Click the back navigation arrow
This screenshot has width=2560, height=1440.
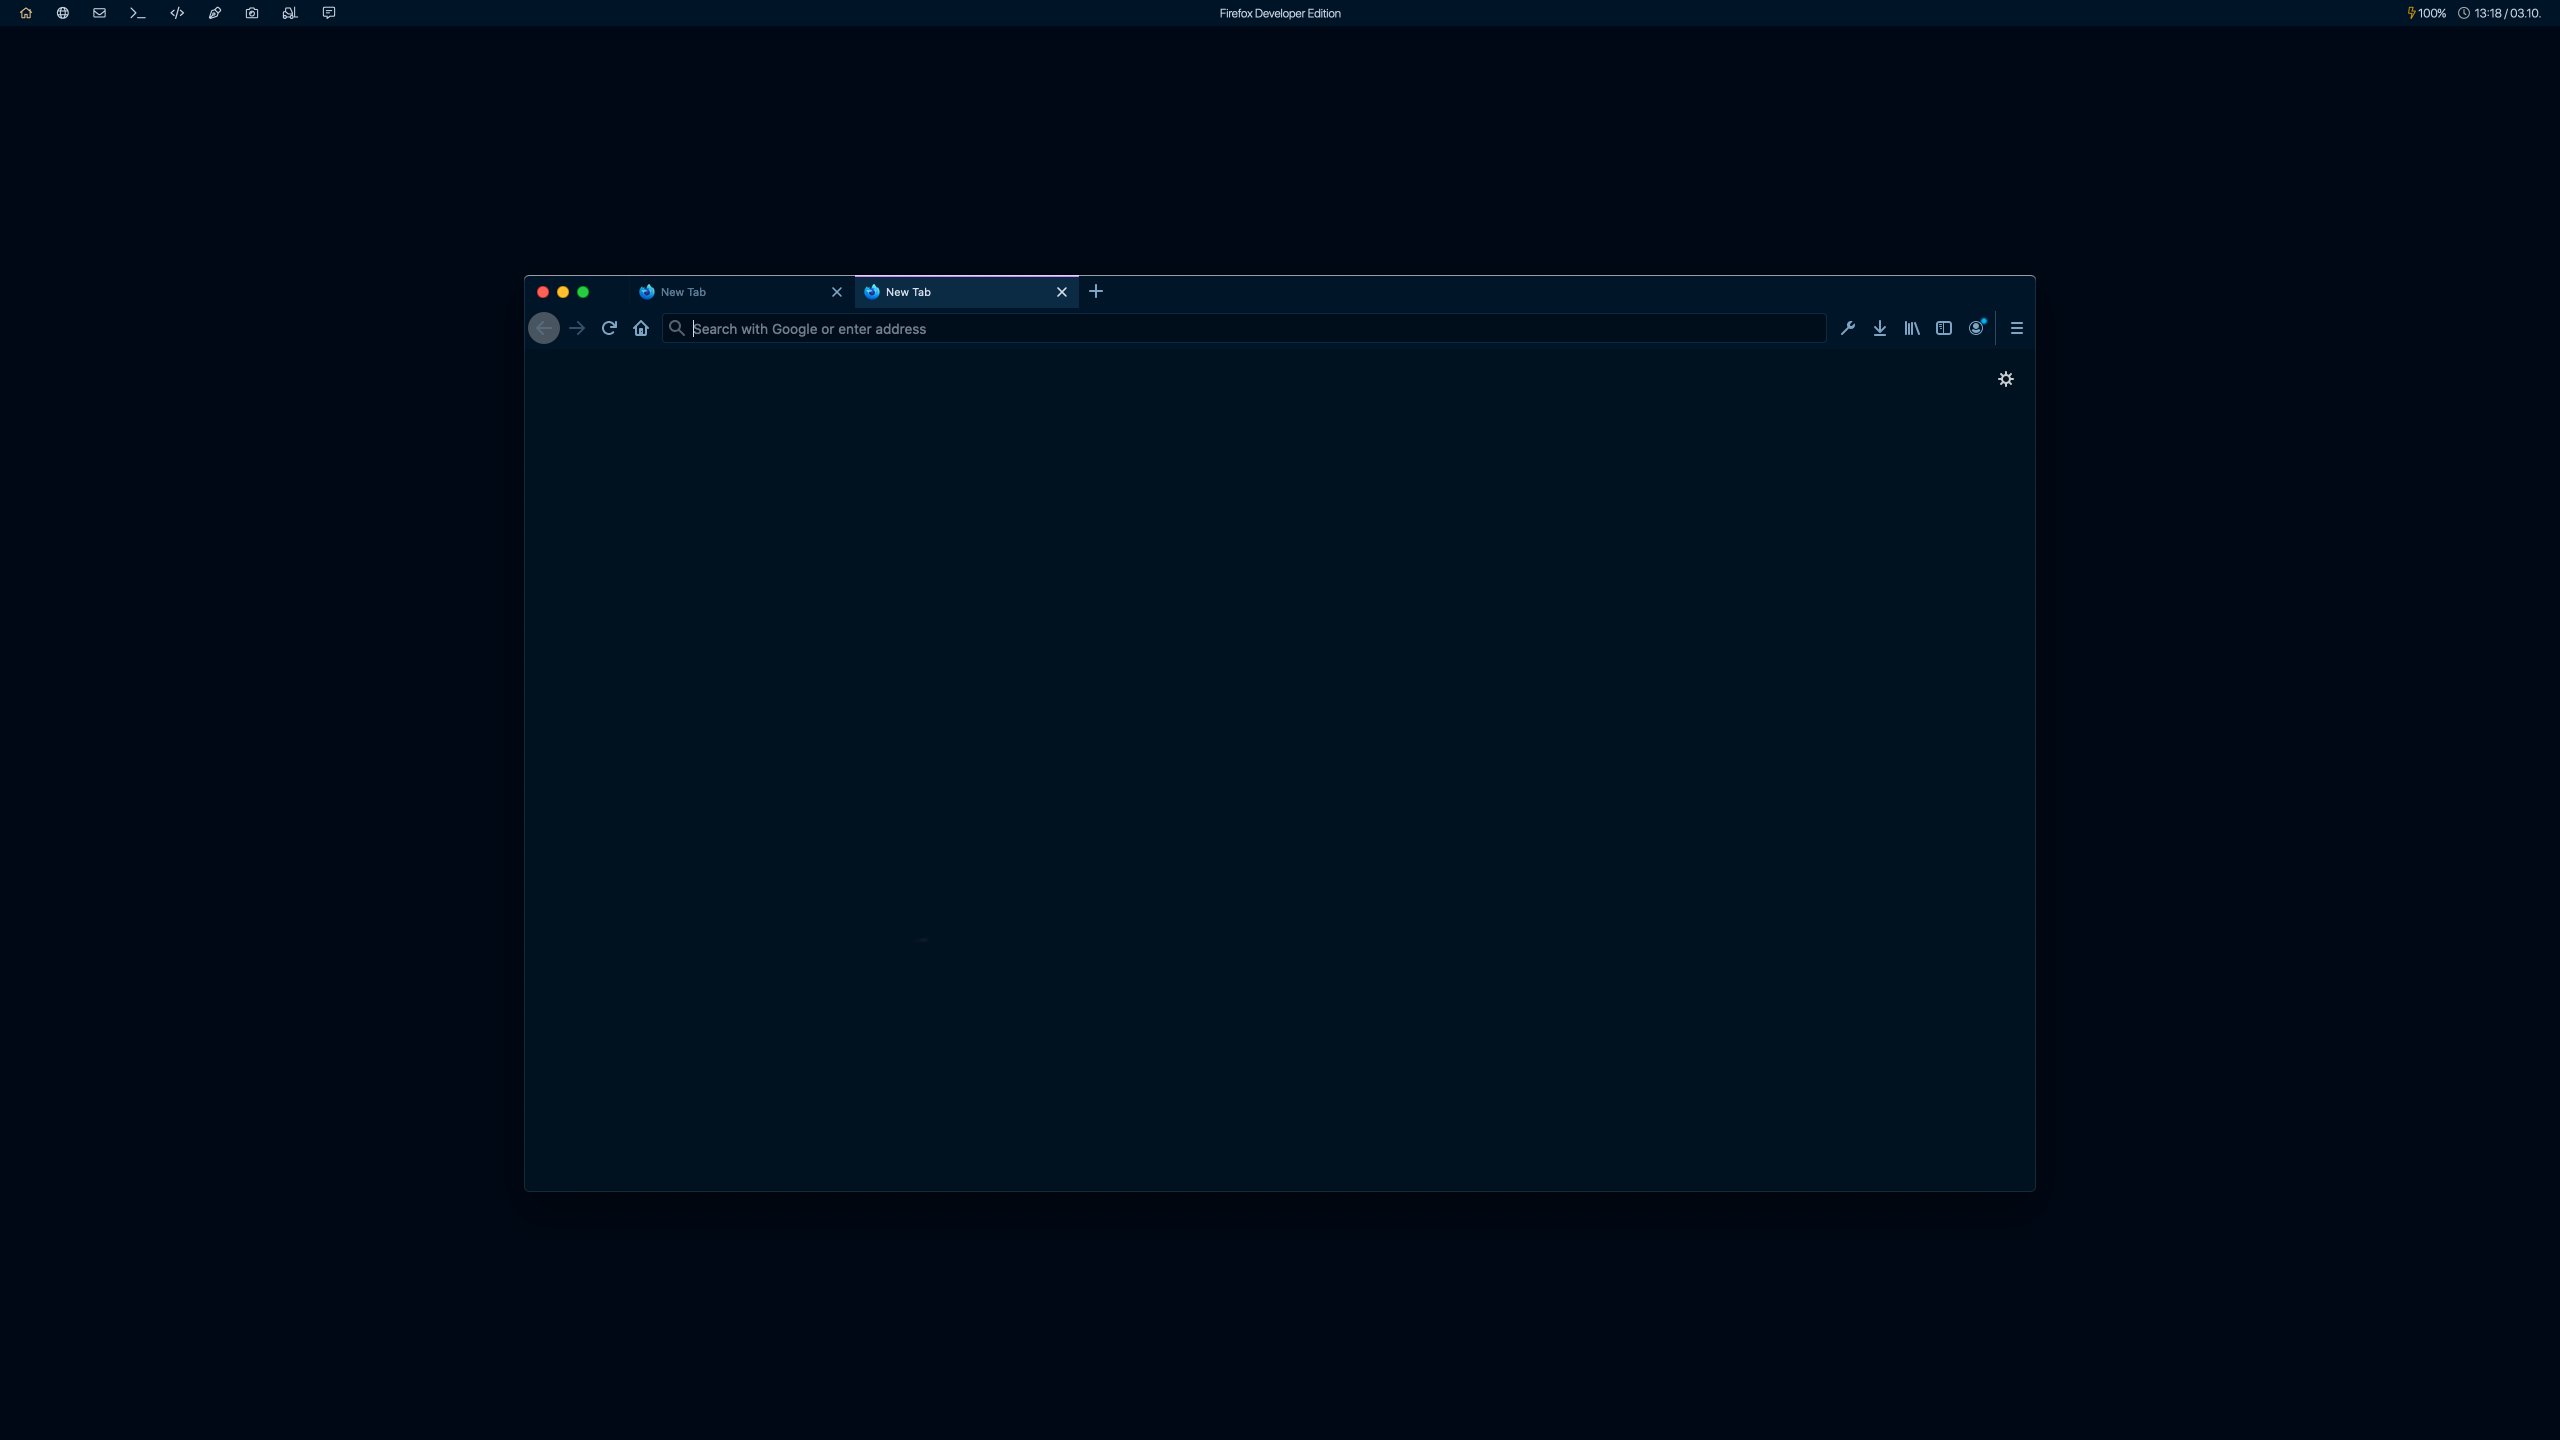click(544, 328)
